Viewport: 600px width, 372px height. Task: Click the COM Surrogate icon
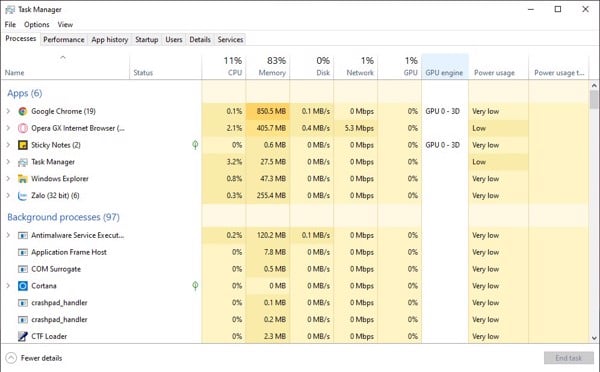23,269
